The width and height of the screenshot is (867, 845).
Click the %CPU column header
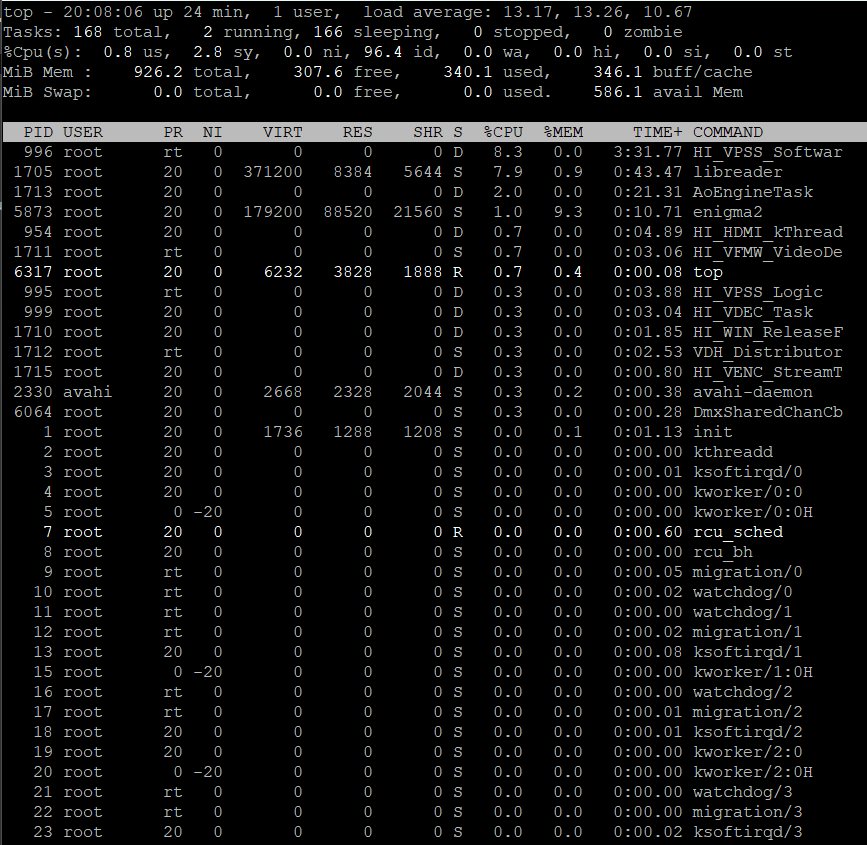(504, 132)
